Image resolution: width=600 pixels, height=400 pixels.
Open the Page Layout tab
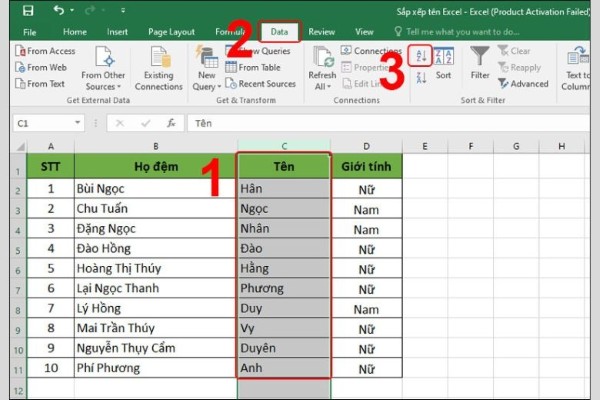pyautogui.click(x=171, y=31)
